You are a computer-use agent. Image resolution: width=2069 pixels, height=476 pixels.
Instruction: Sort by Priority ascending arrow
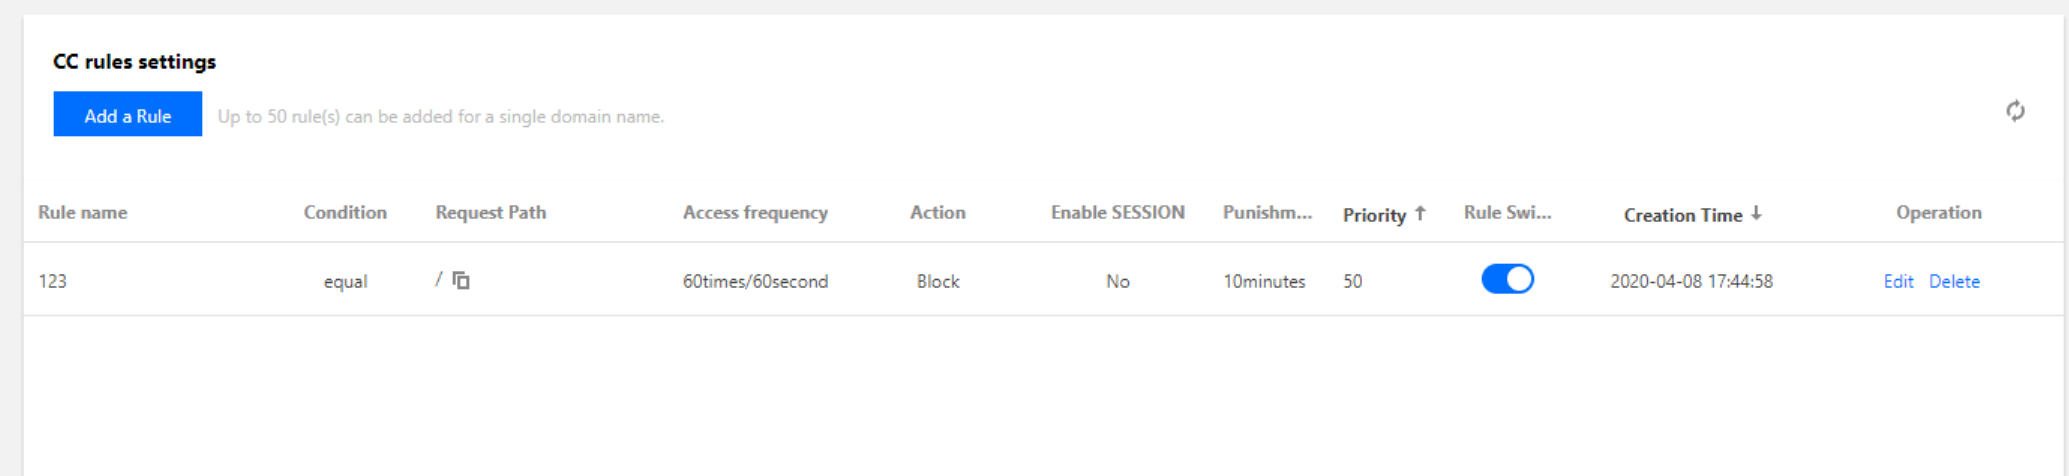pyautogui.click(x=1420, y=213)
